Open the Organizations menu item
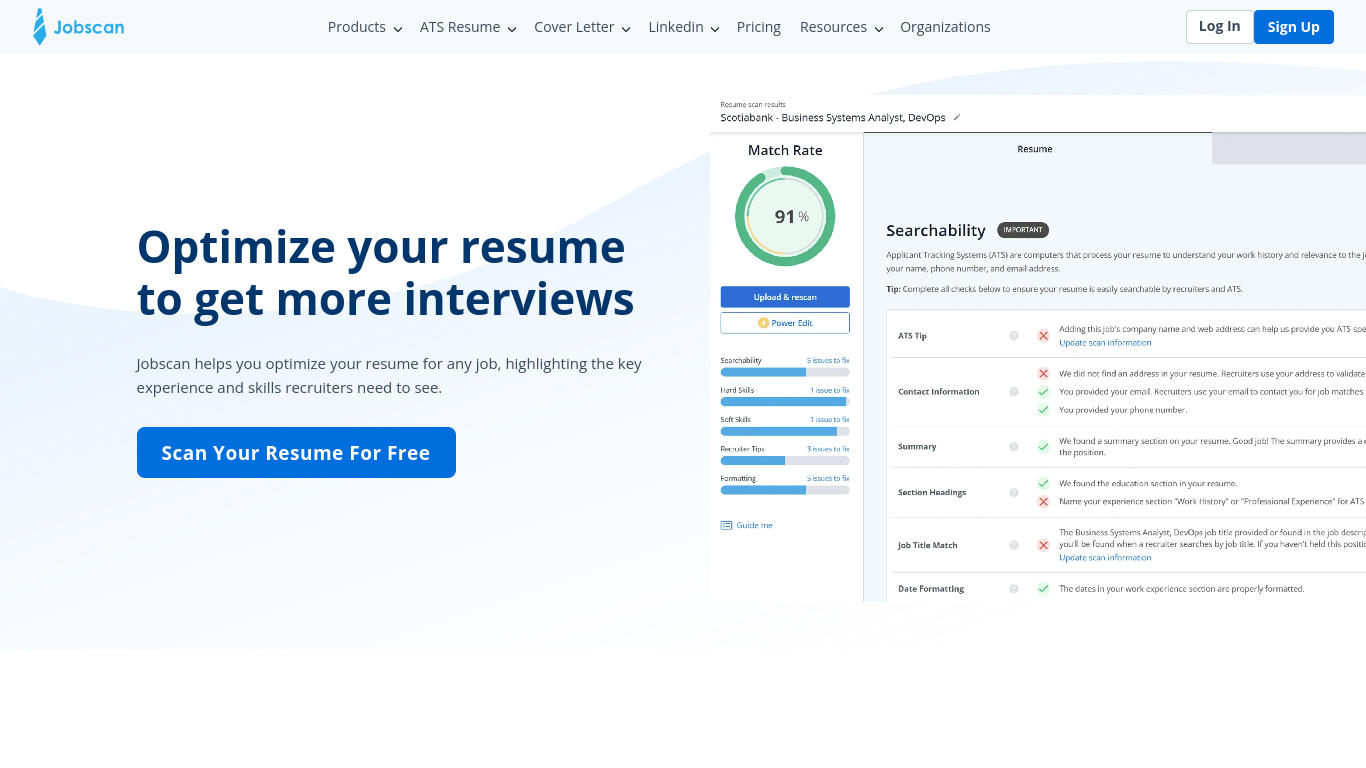This screenshot has height=768, width=1366. click(x=945, y=27)
